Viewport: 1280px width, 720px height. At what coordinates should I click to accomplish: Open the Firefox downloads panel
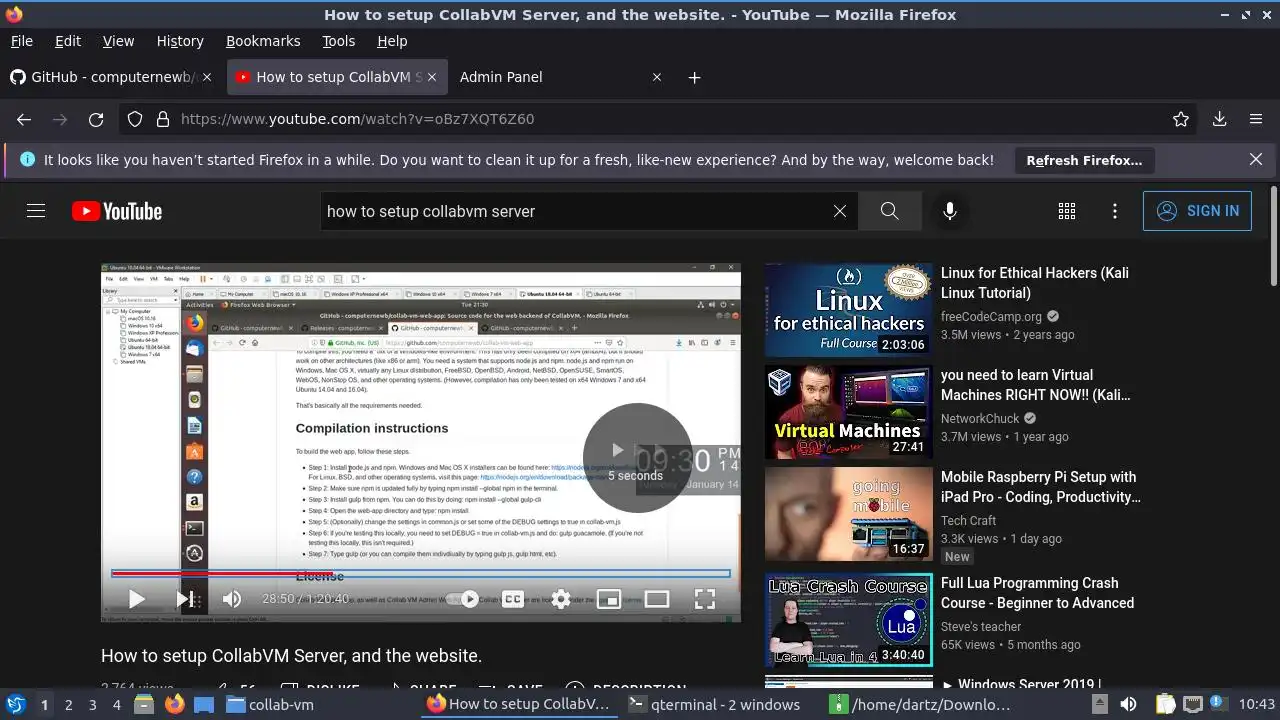point(1220,119)
